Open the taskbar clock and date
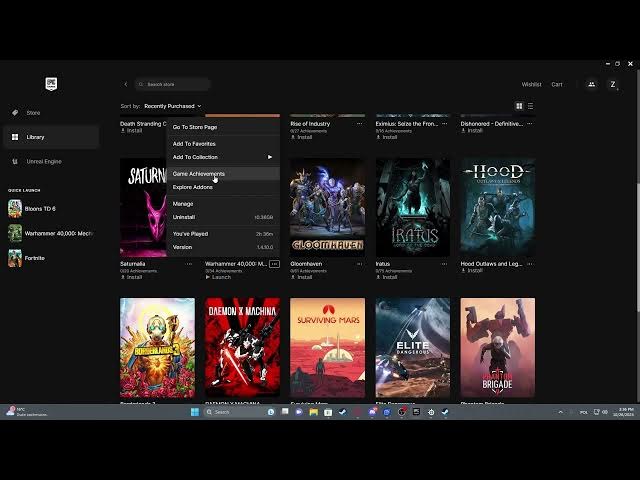 625,412
